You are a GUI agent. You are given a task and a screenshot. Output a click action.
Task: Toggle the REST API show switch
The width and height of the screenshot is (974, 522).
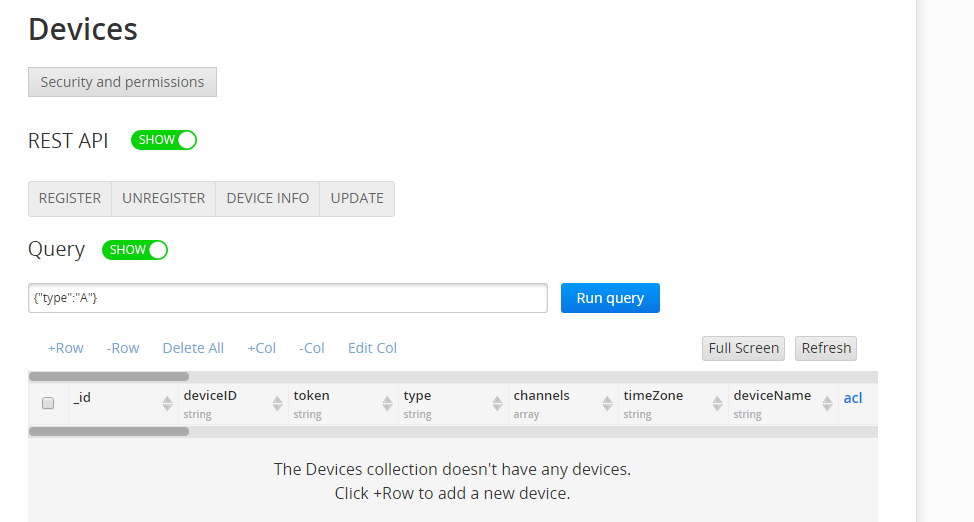point(164,140)
